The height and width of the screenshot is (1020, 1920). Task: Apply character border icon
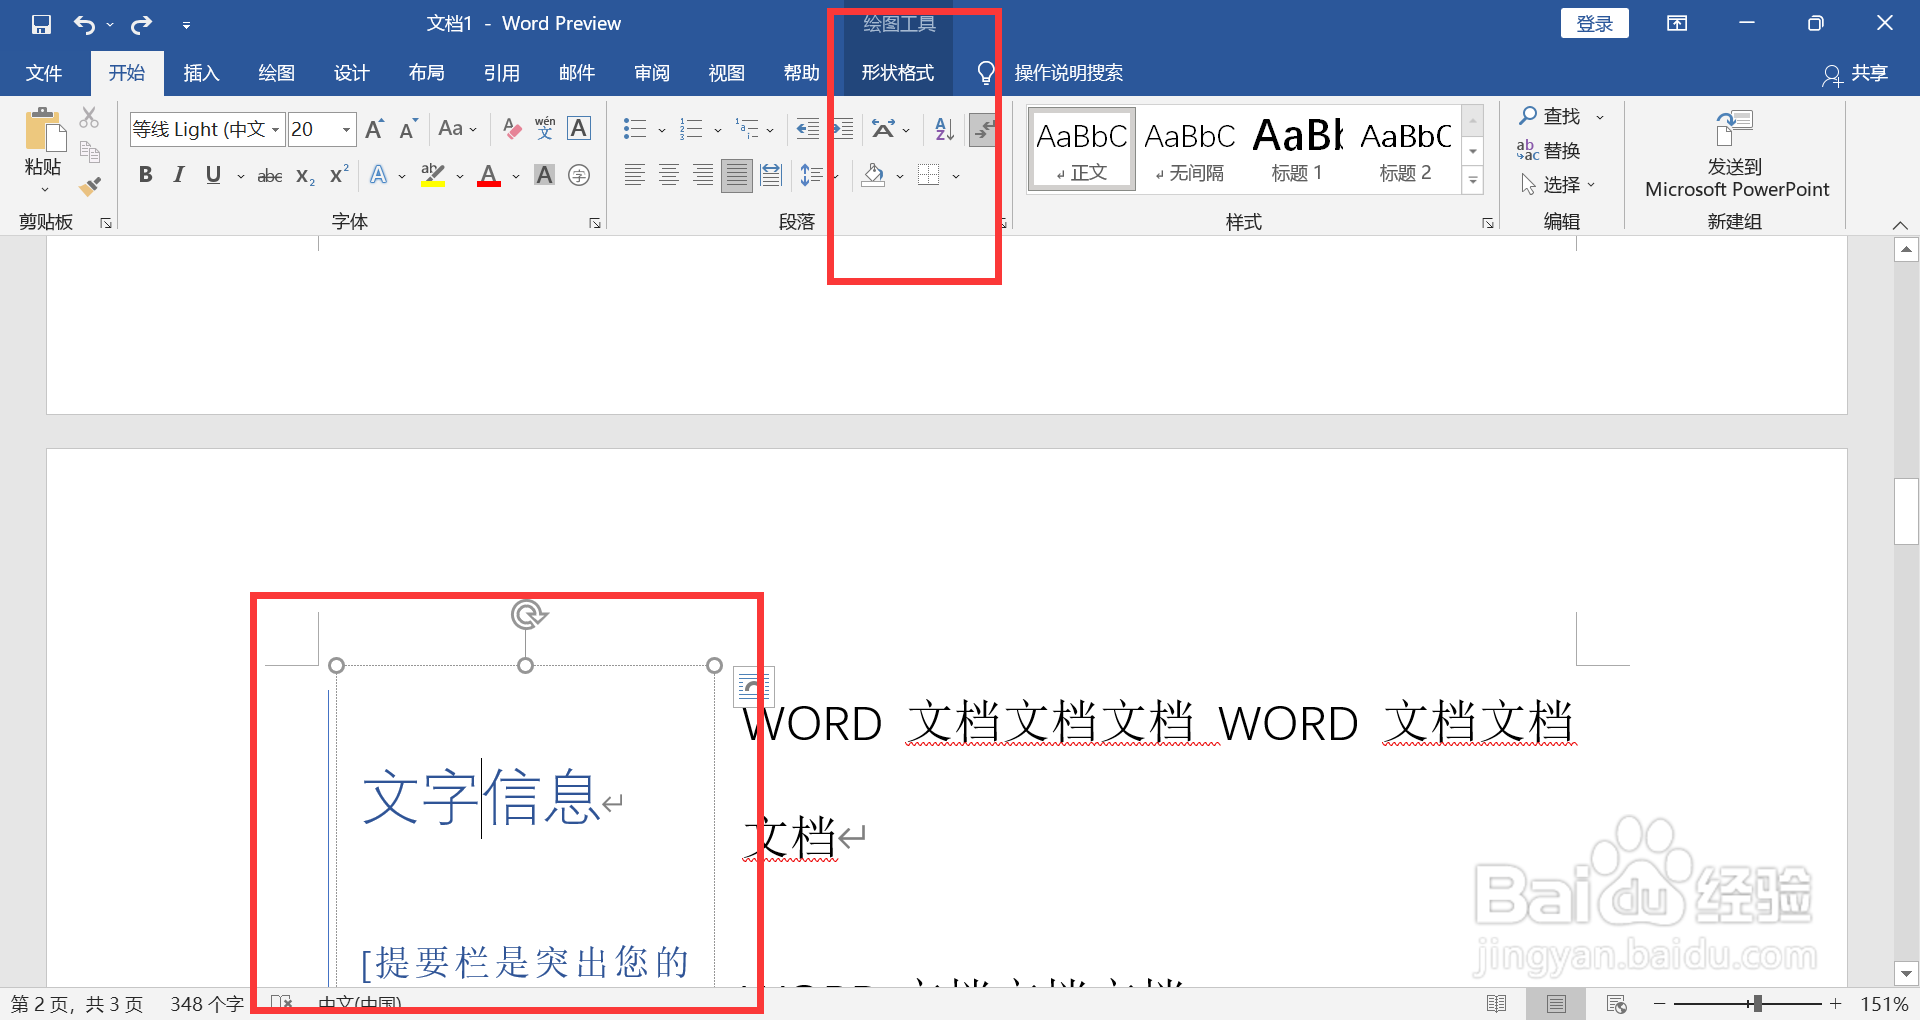(579, 129)
